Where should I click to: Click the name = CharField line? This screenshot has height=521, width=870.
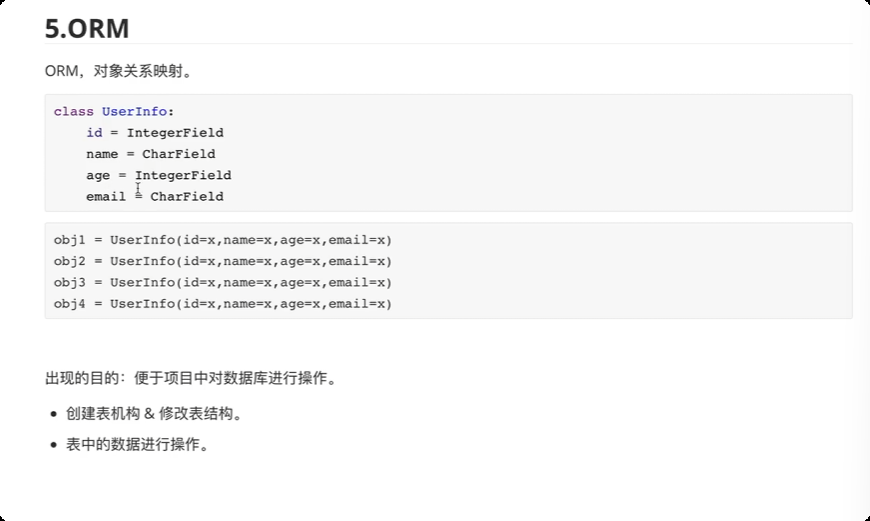(x=151, y=154)
